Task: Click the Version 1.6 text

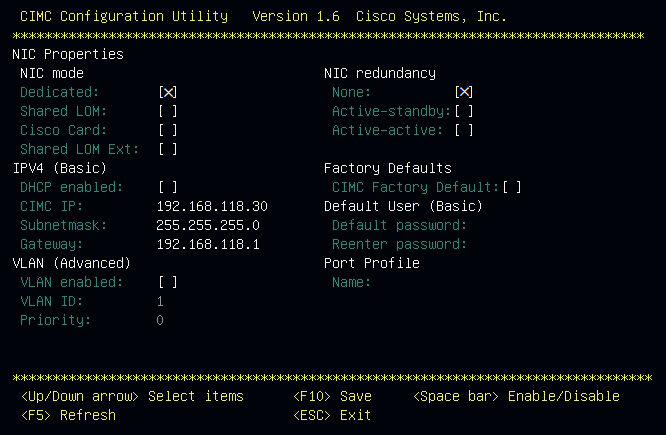Action: (x=296, y=16)
